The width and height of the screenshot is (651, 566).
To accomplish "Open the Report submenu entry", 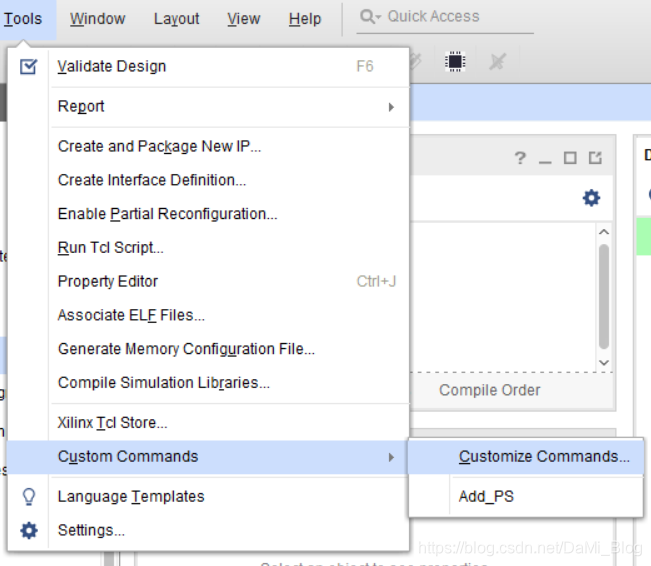I will (x=229, y=107).
